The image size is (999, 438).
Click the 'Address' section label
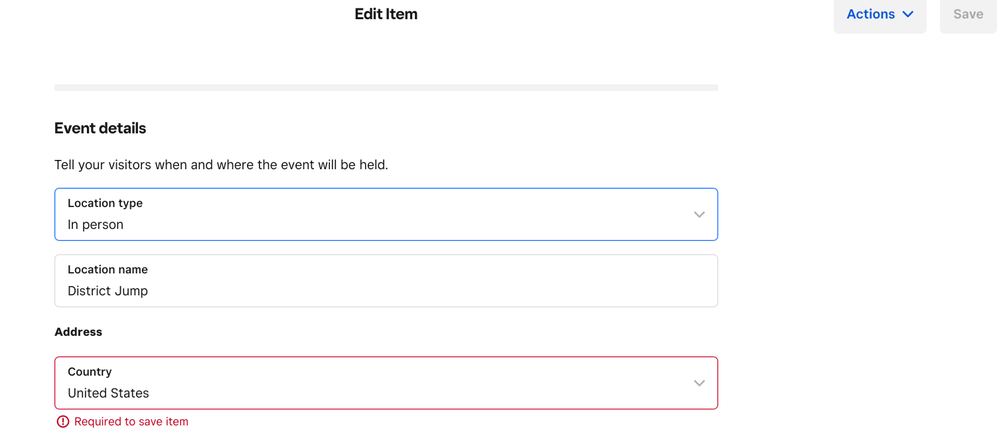coord(78,332)
